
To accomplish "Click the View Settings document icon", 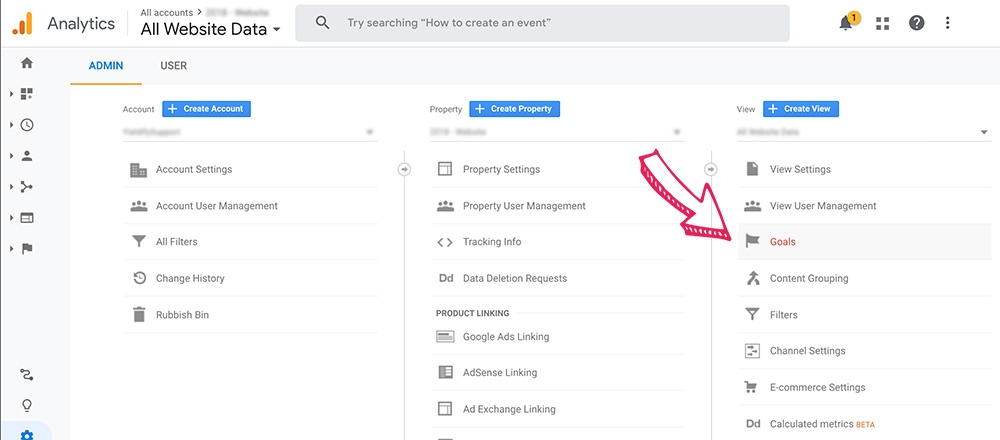I will pyautogui.click(x=753, y=169).
